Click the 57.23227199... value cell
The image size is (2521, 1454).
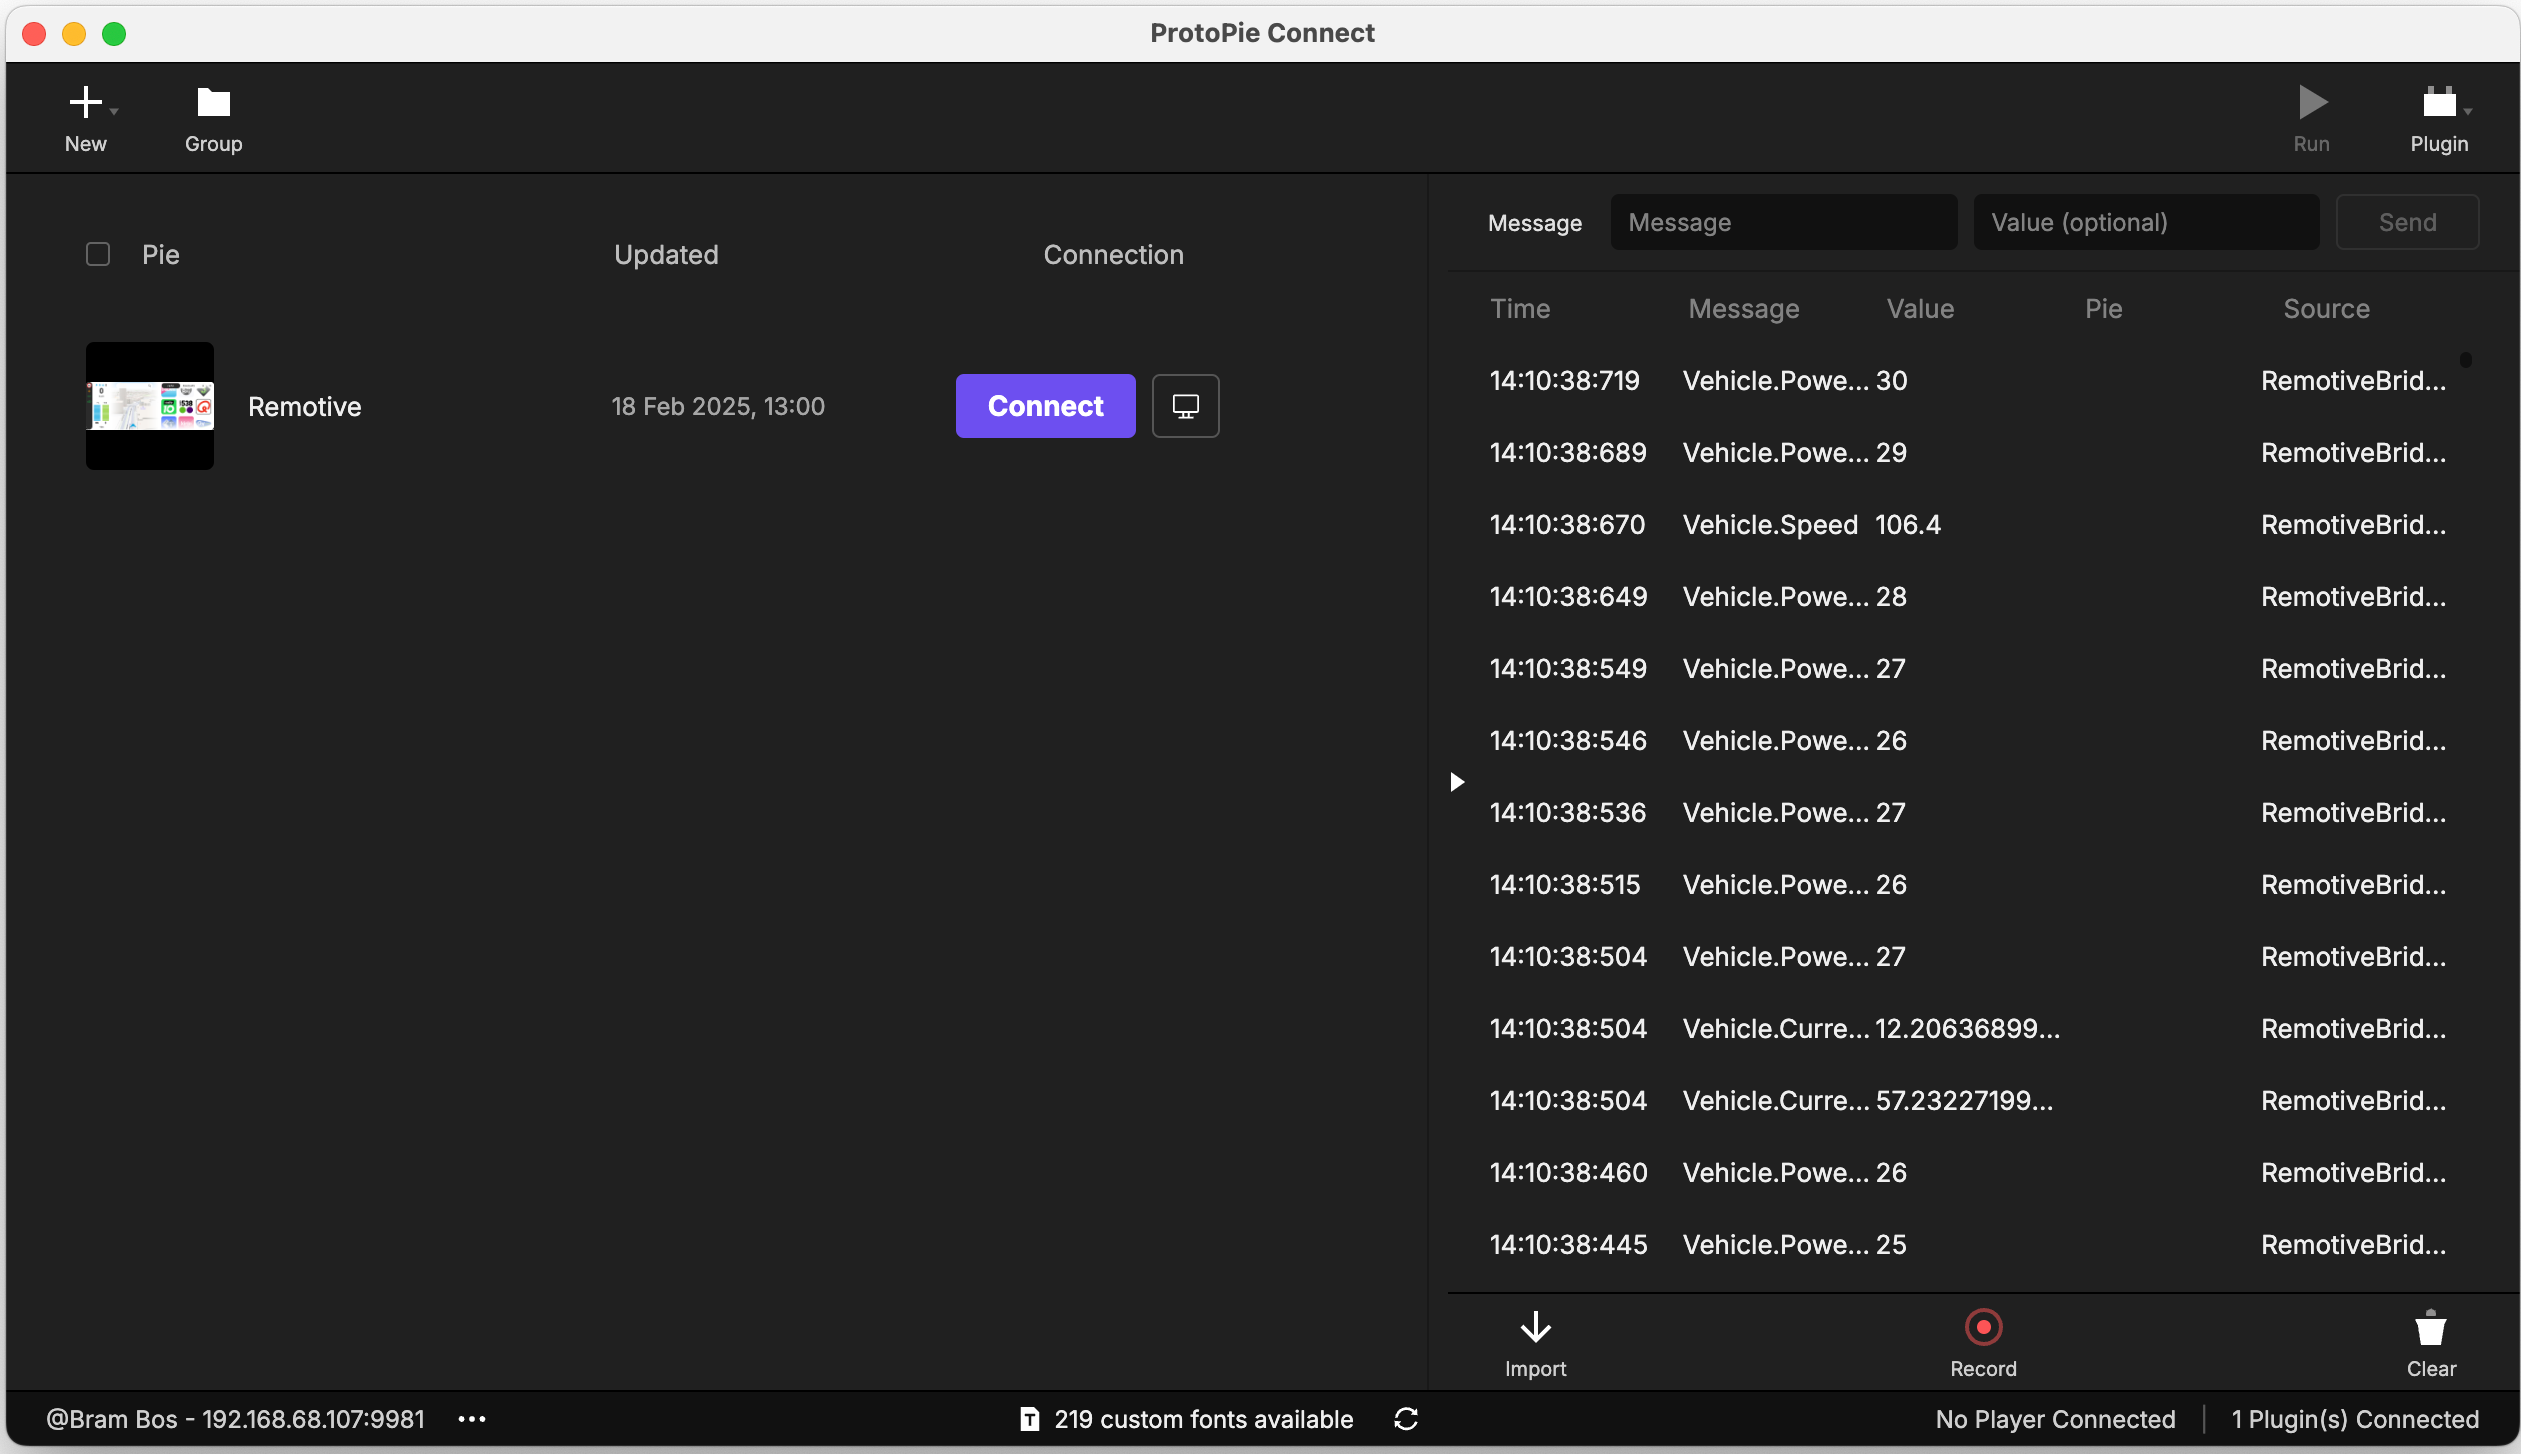(x=1964, y=1101)
